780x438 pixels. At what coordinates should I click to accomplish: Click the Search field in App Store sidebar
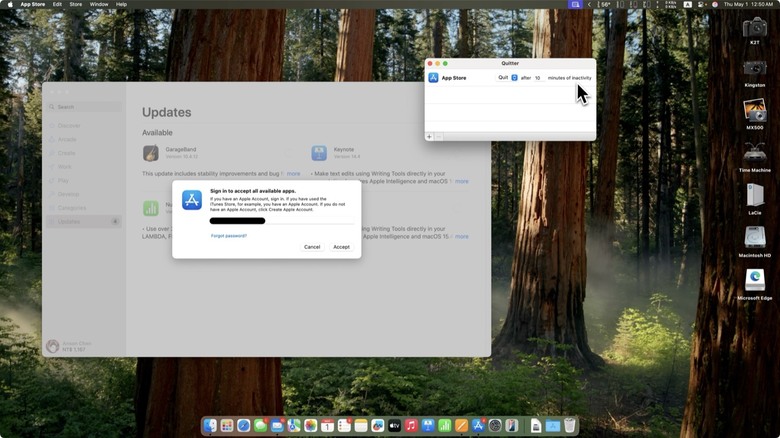[85, 107]
